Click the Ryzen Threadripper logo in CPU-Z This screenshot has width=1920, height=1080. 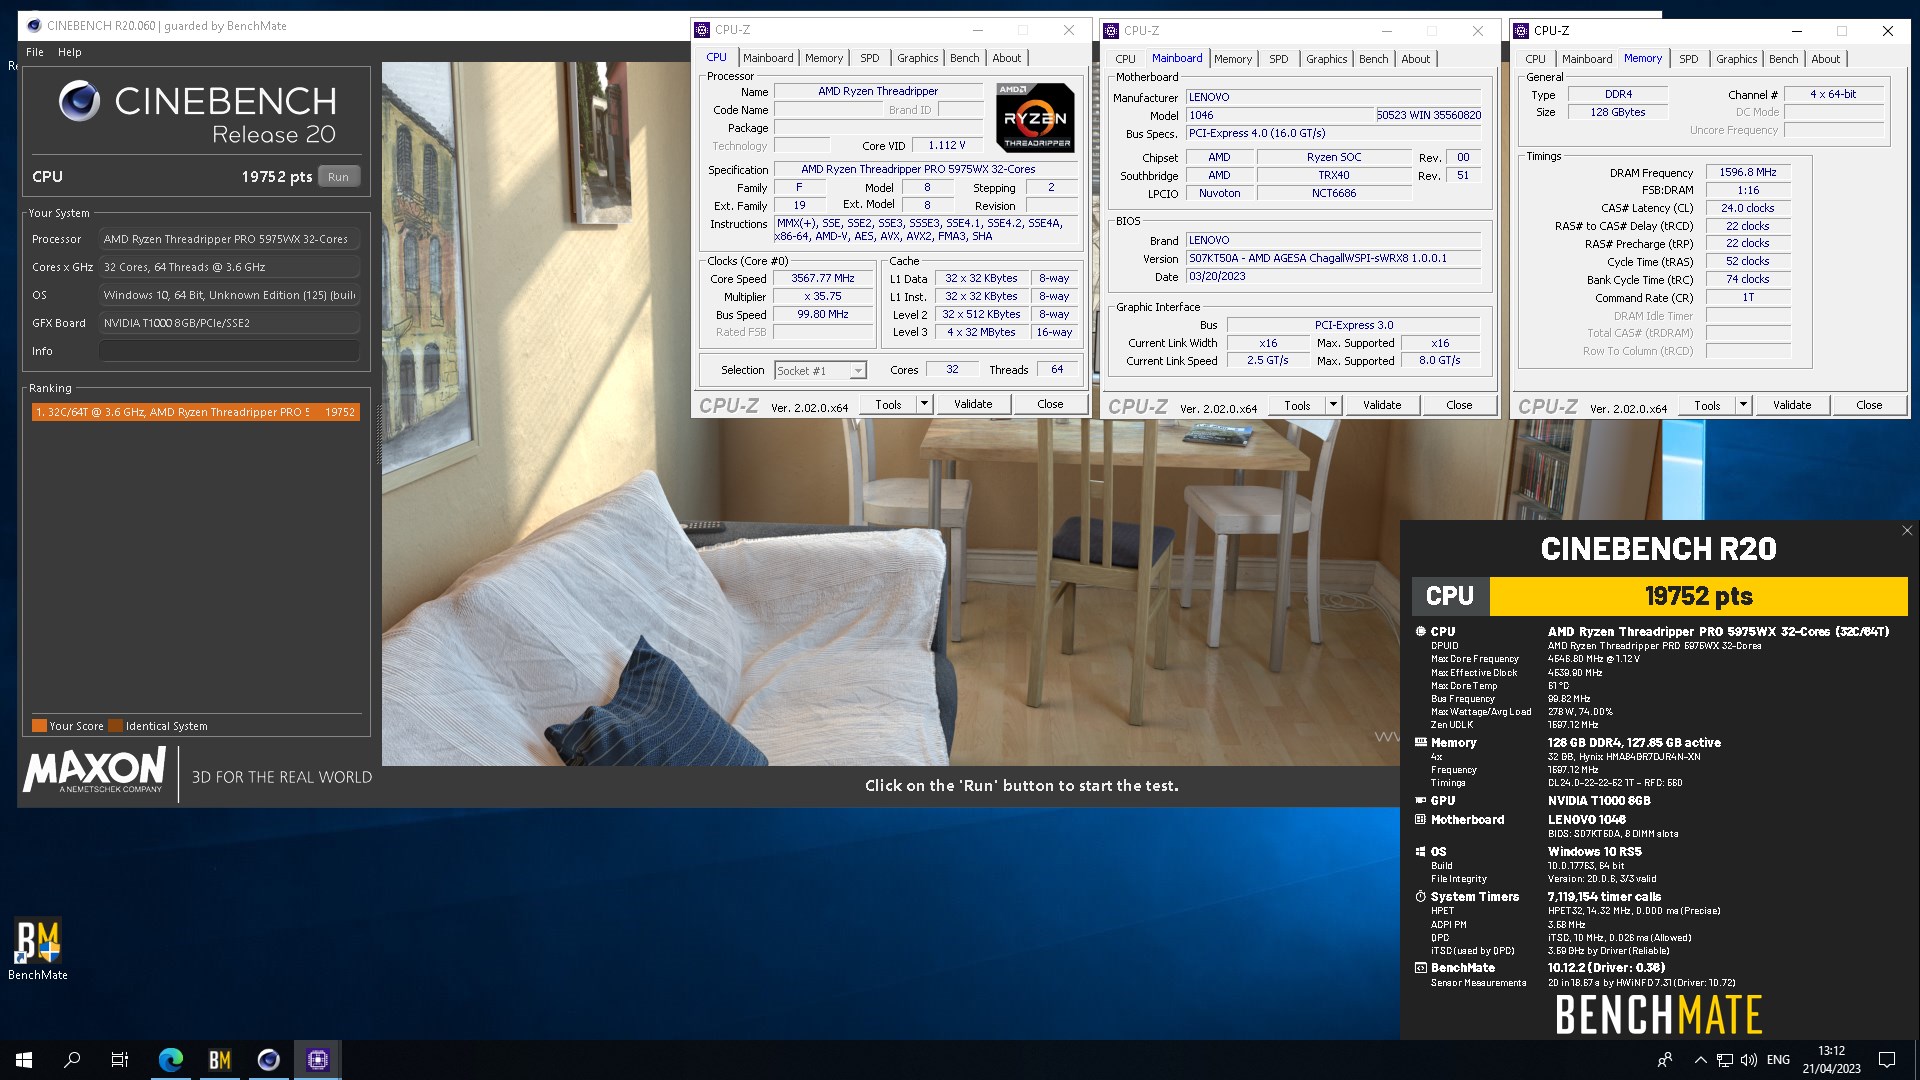[x=1035, y=117]
